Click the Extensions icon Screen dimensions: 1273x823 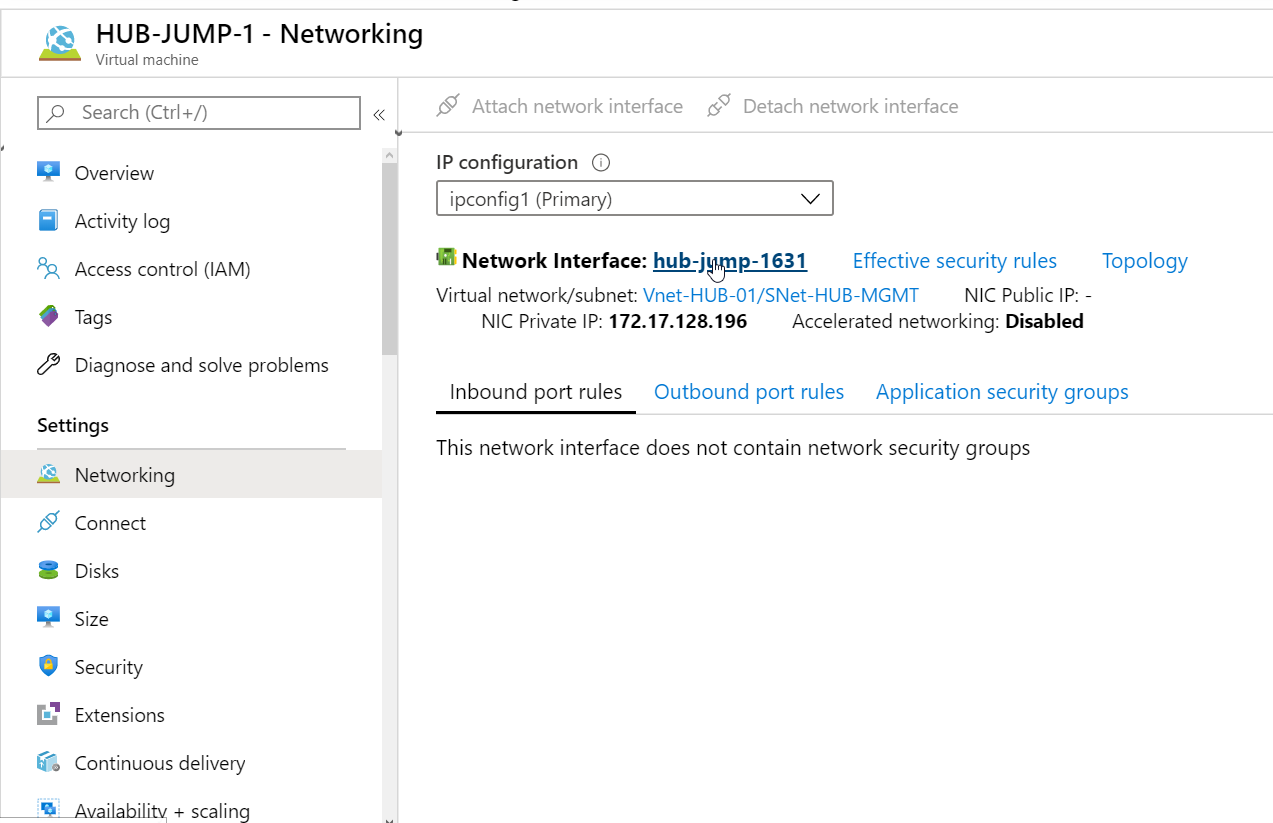(49, 714)
